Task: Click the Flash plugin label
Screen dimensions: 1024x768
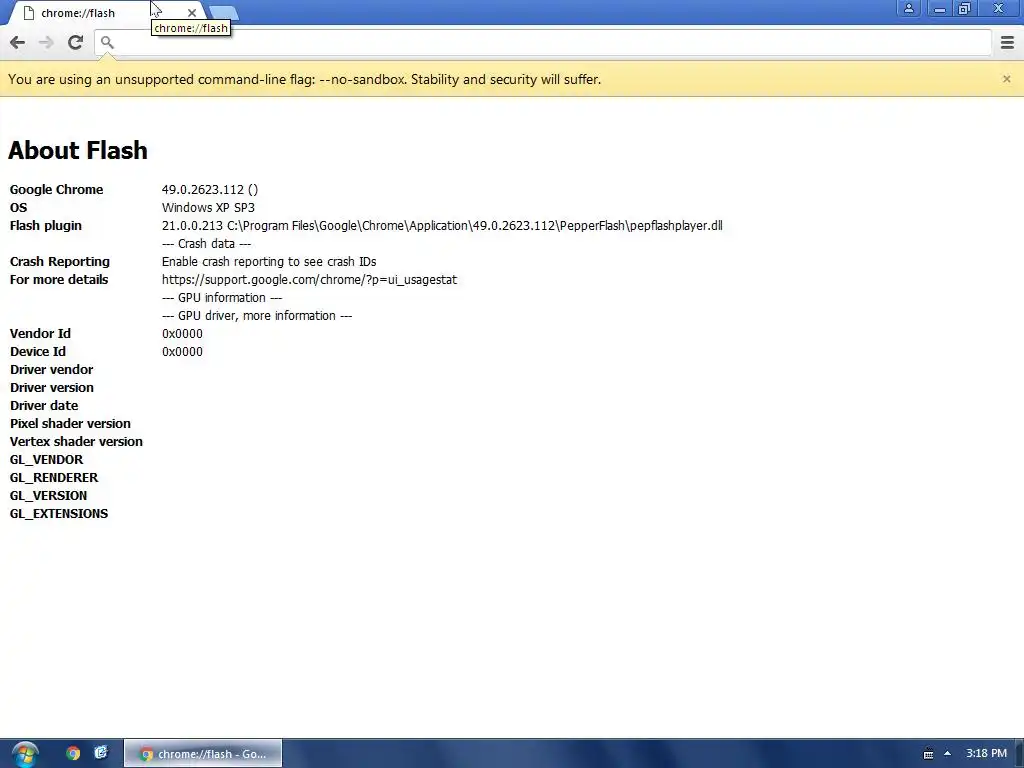Action: (x=46, y=226)
